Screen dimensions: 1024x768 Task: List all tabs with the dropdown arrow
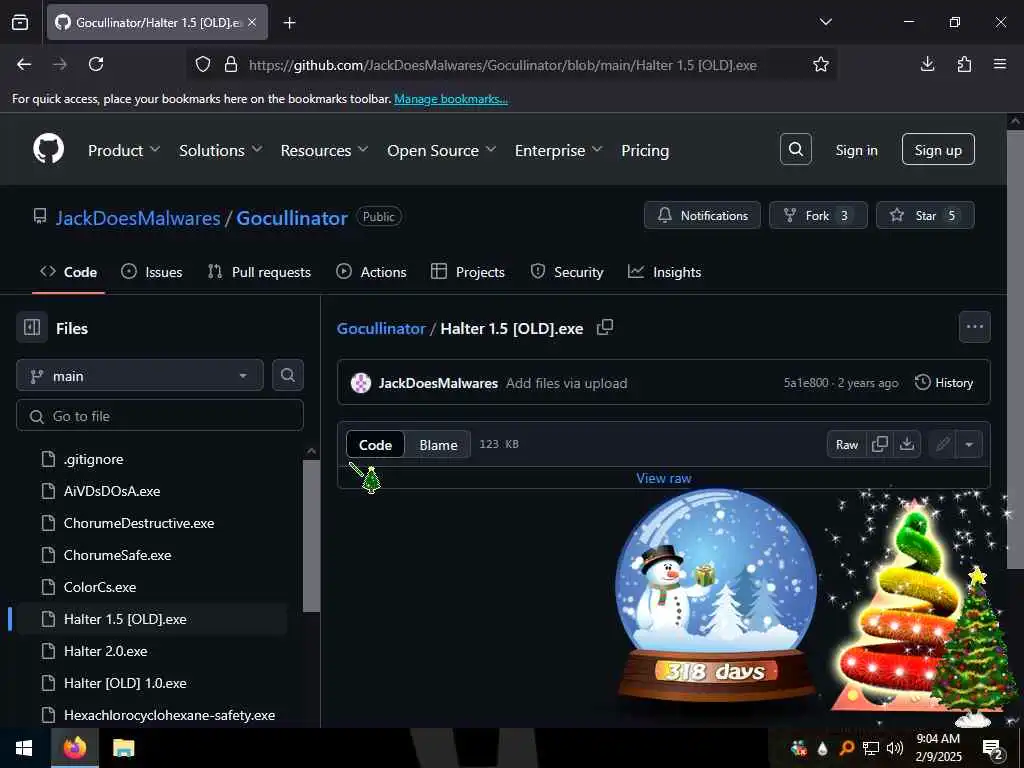tap(825, 22)
